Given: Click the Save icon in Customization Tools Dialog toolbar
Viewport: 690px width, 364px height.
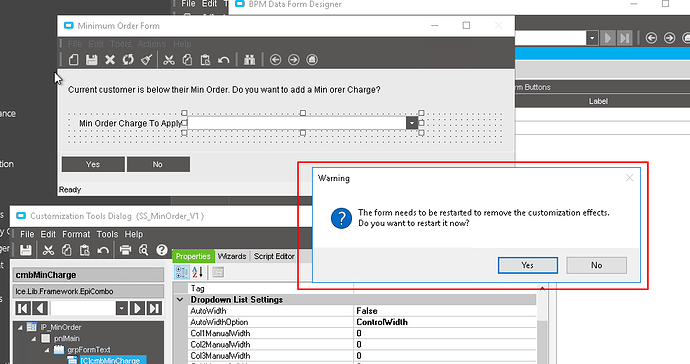Looking at the screenshot, I should click(26, 250).
